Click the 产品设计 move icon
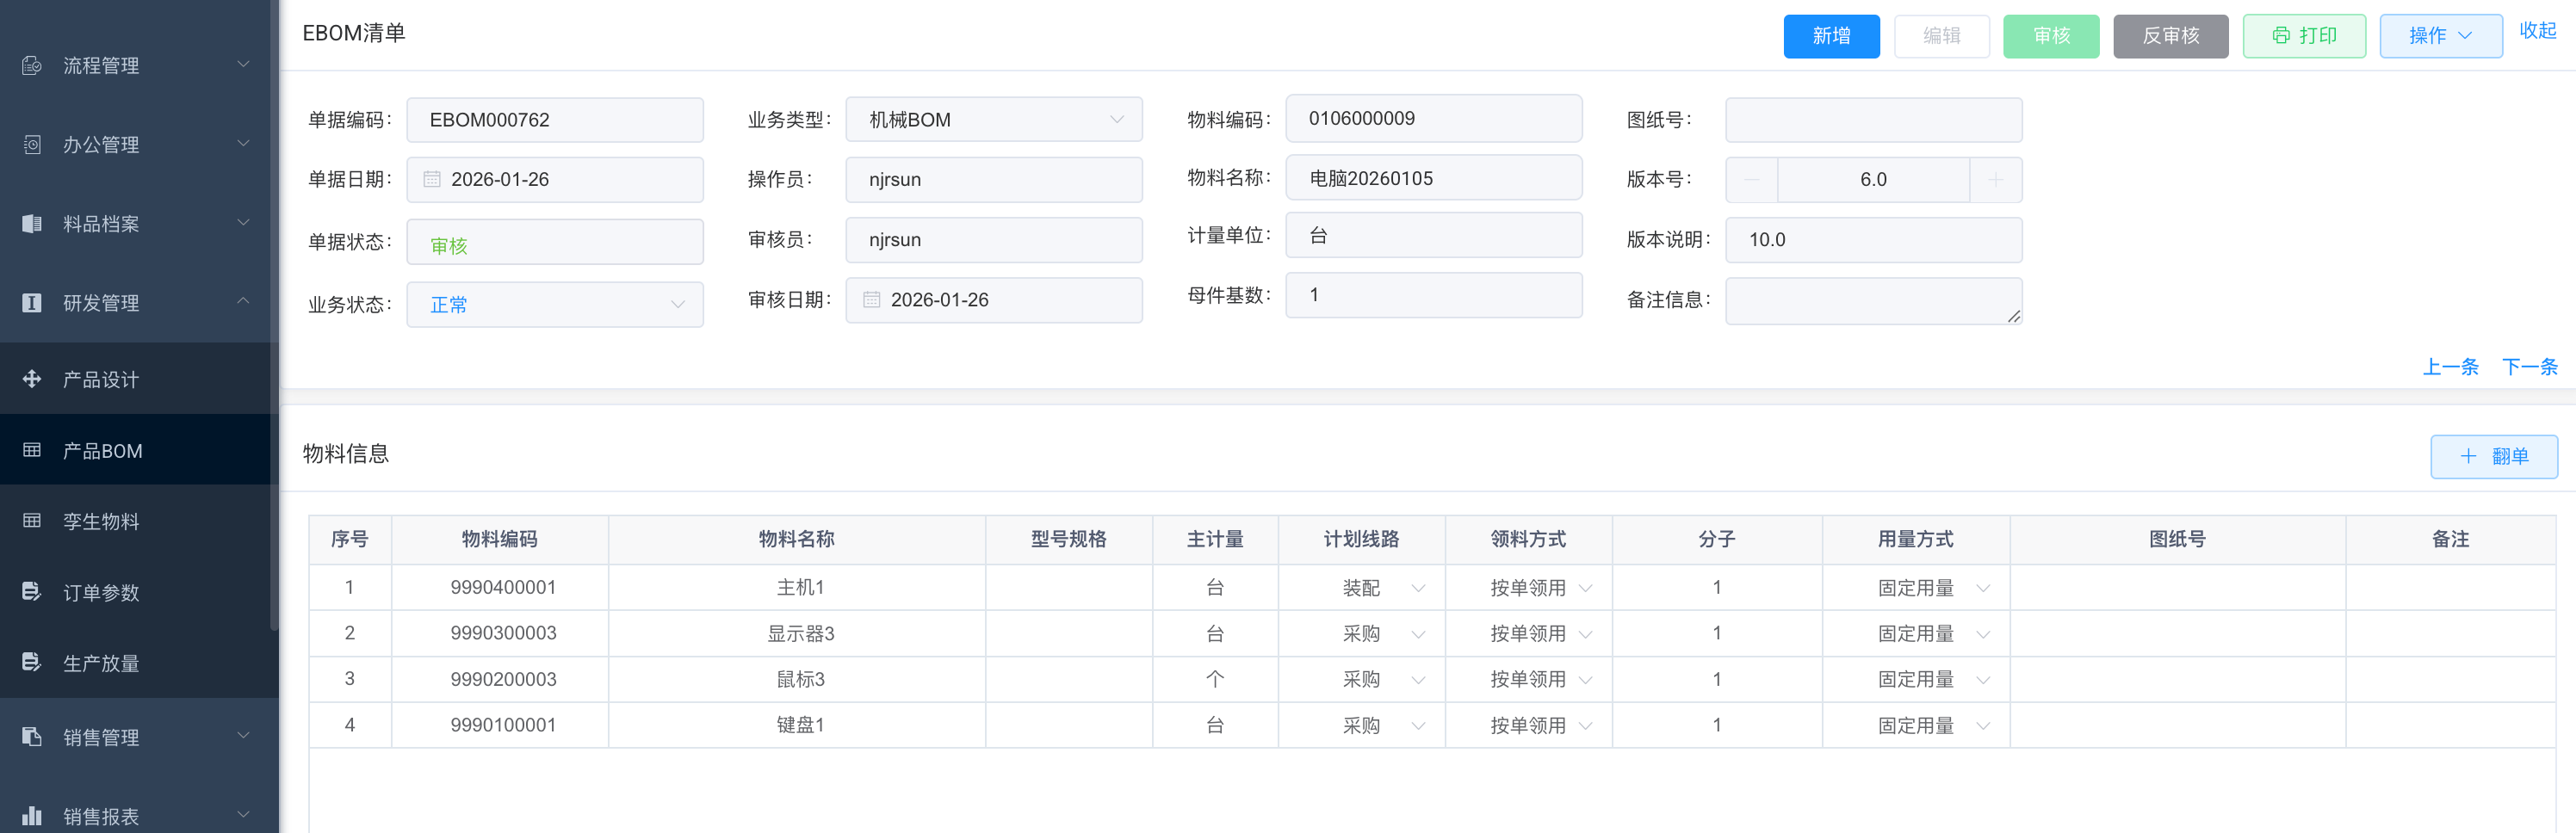Viewport: 2576px width, 833px height. [x=32, y=379]
